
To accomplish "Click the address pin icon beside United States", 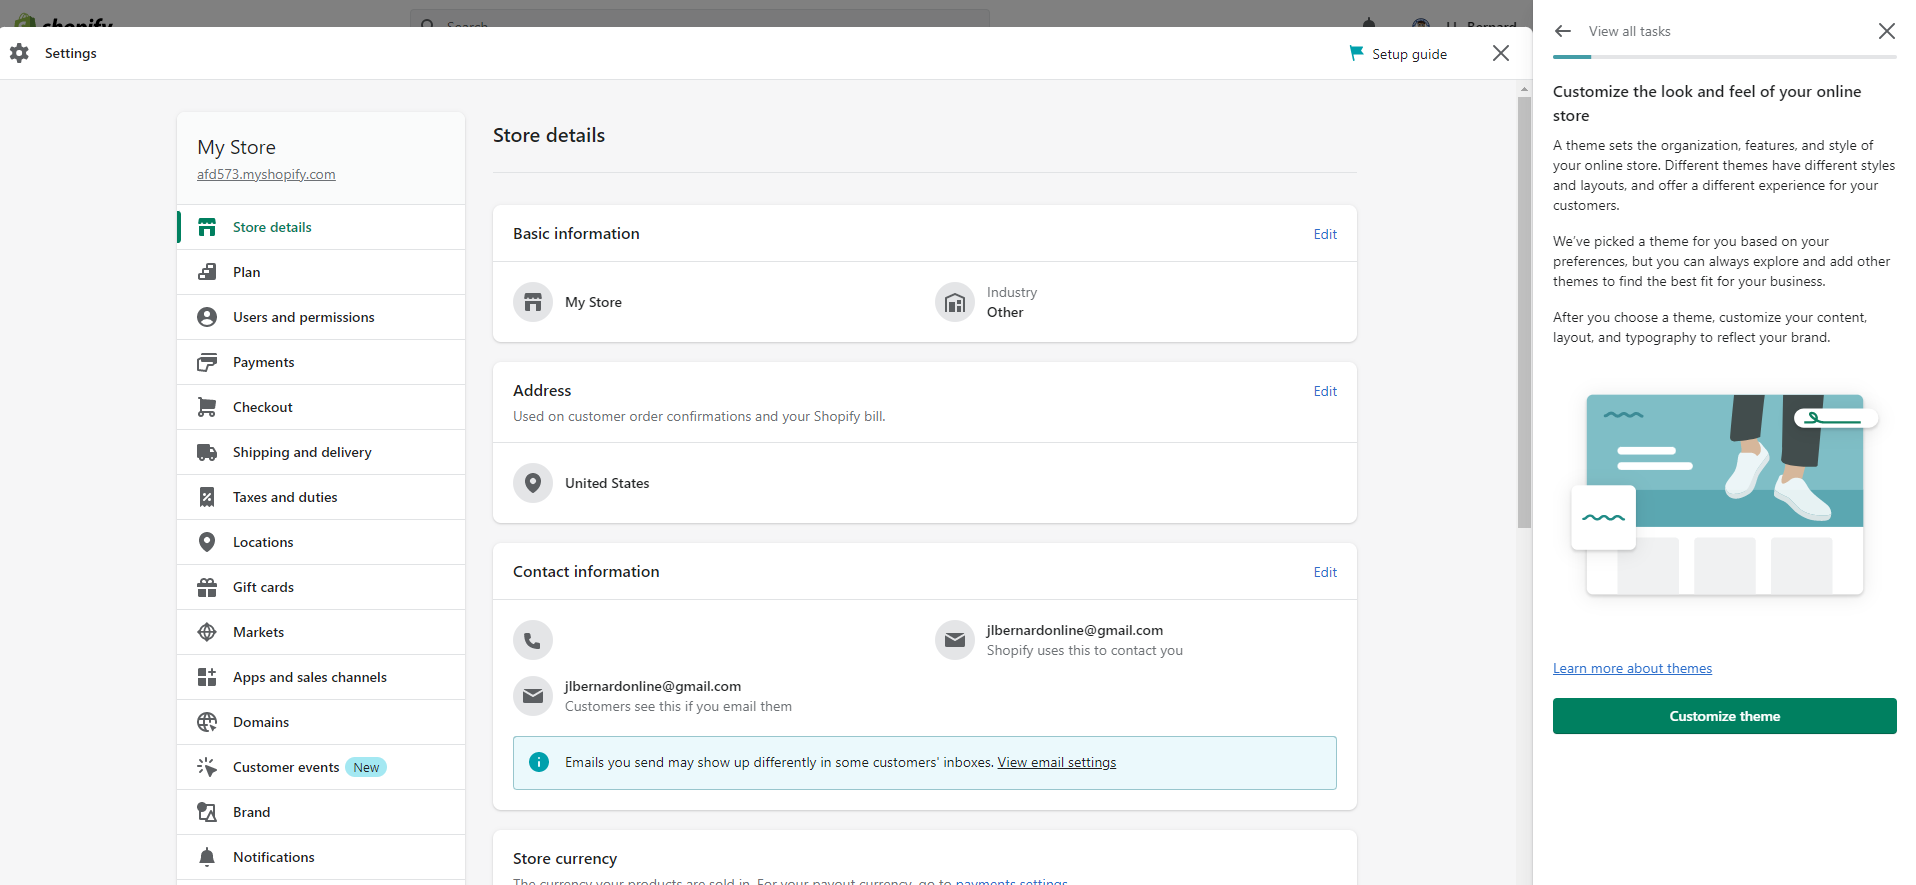I will click(533, 483).
